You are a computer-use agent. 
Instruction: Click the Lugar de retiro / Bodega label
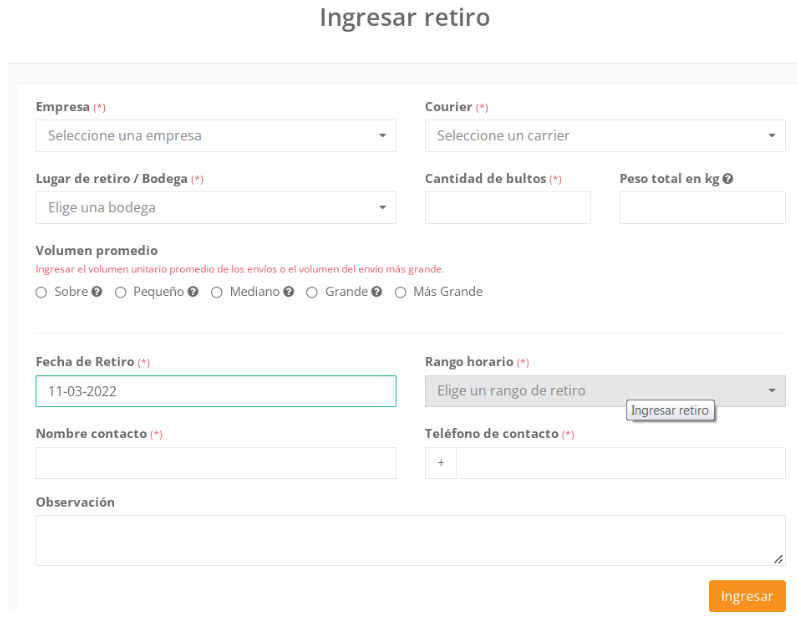click(111, 179)
